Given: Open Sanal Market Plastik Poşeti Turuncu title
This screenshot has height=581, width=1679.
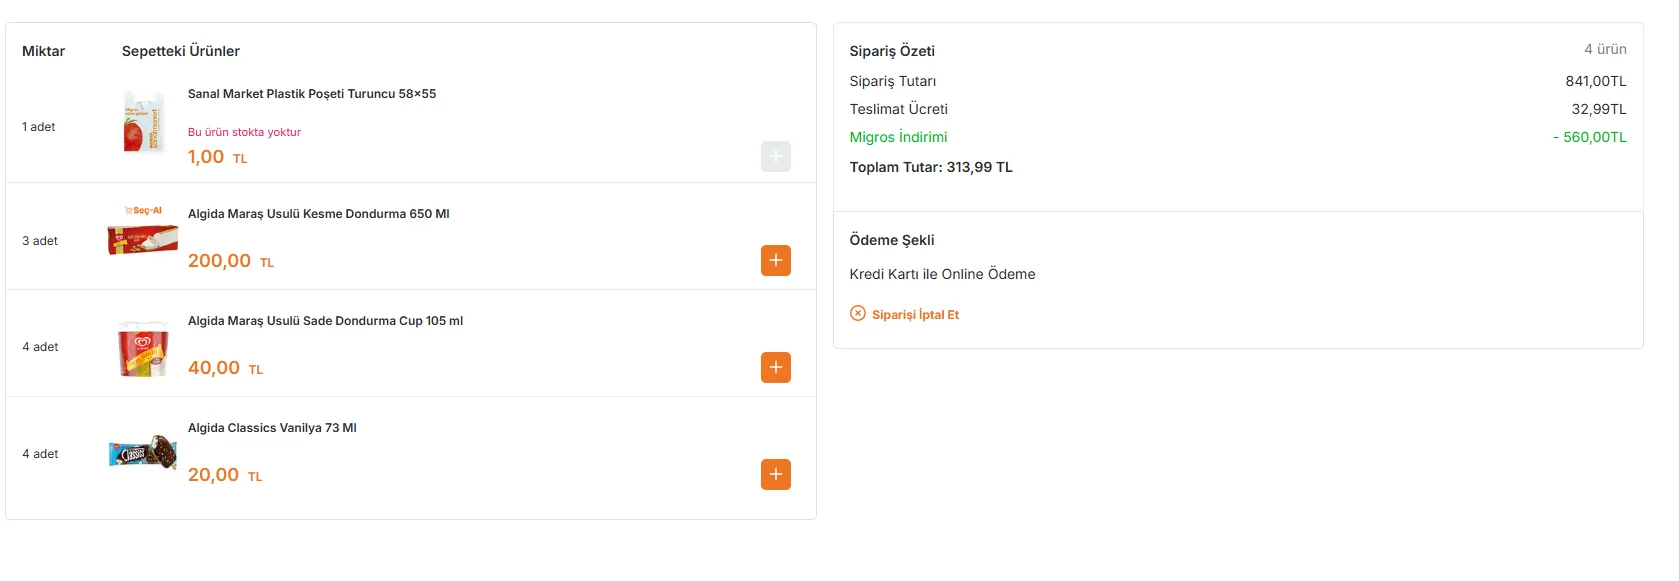Looking at the screenshot, I should (311, 94).
